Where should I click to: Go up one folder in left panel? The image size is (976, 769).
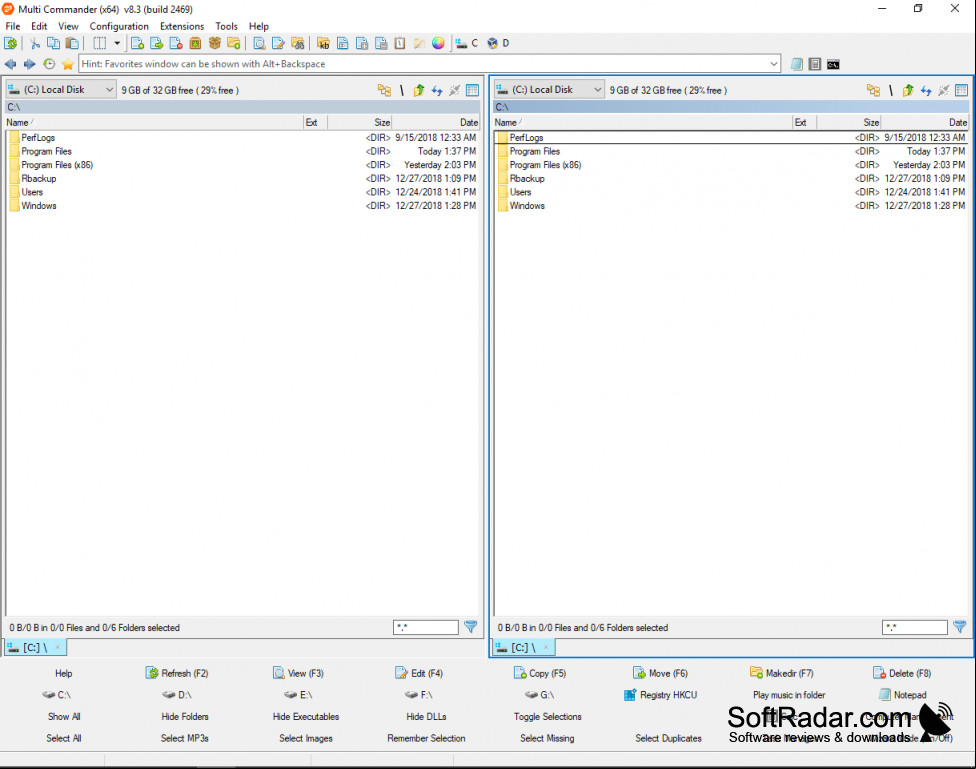point(419,90)
